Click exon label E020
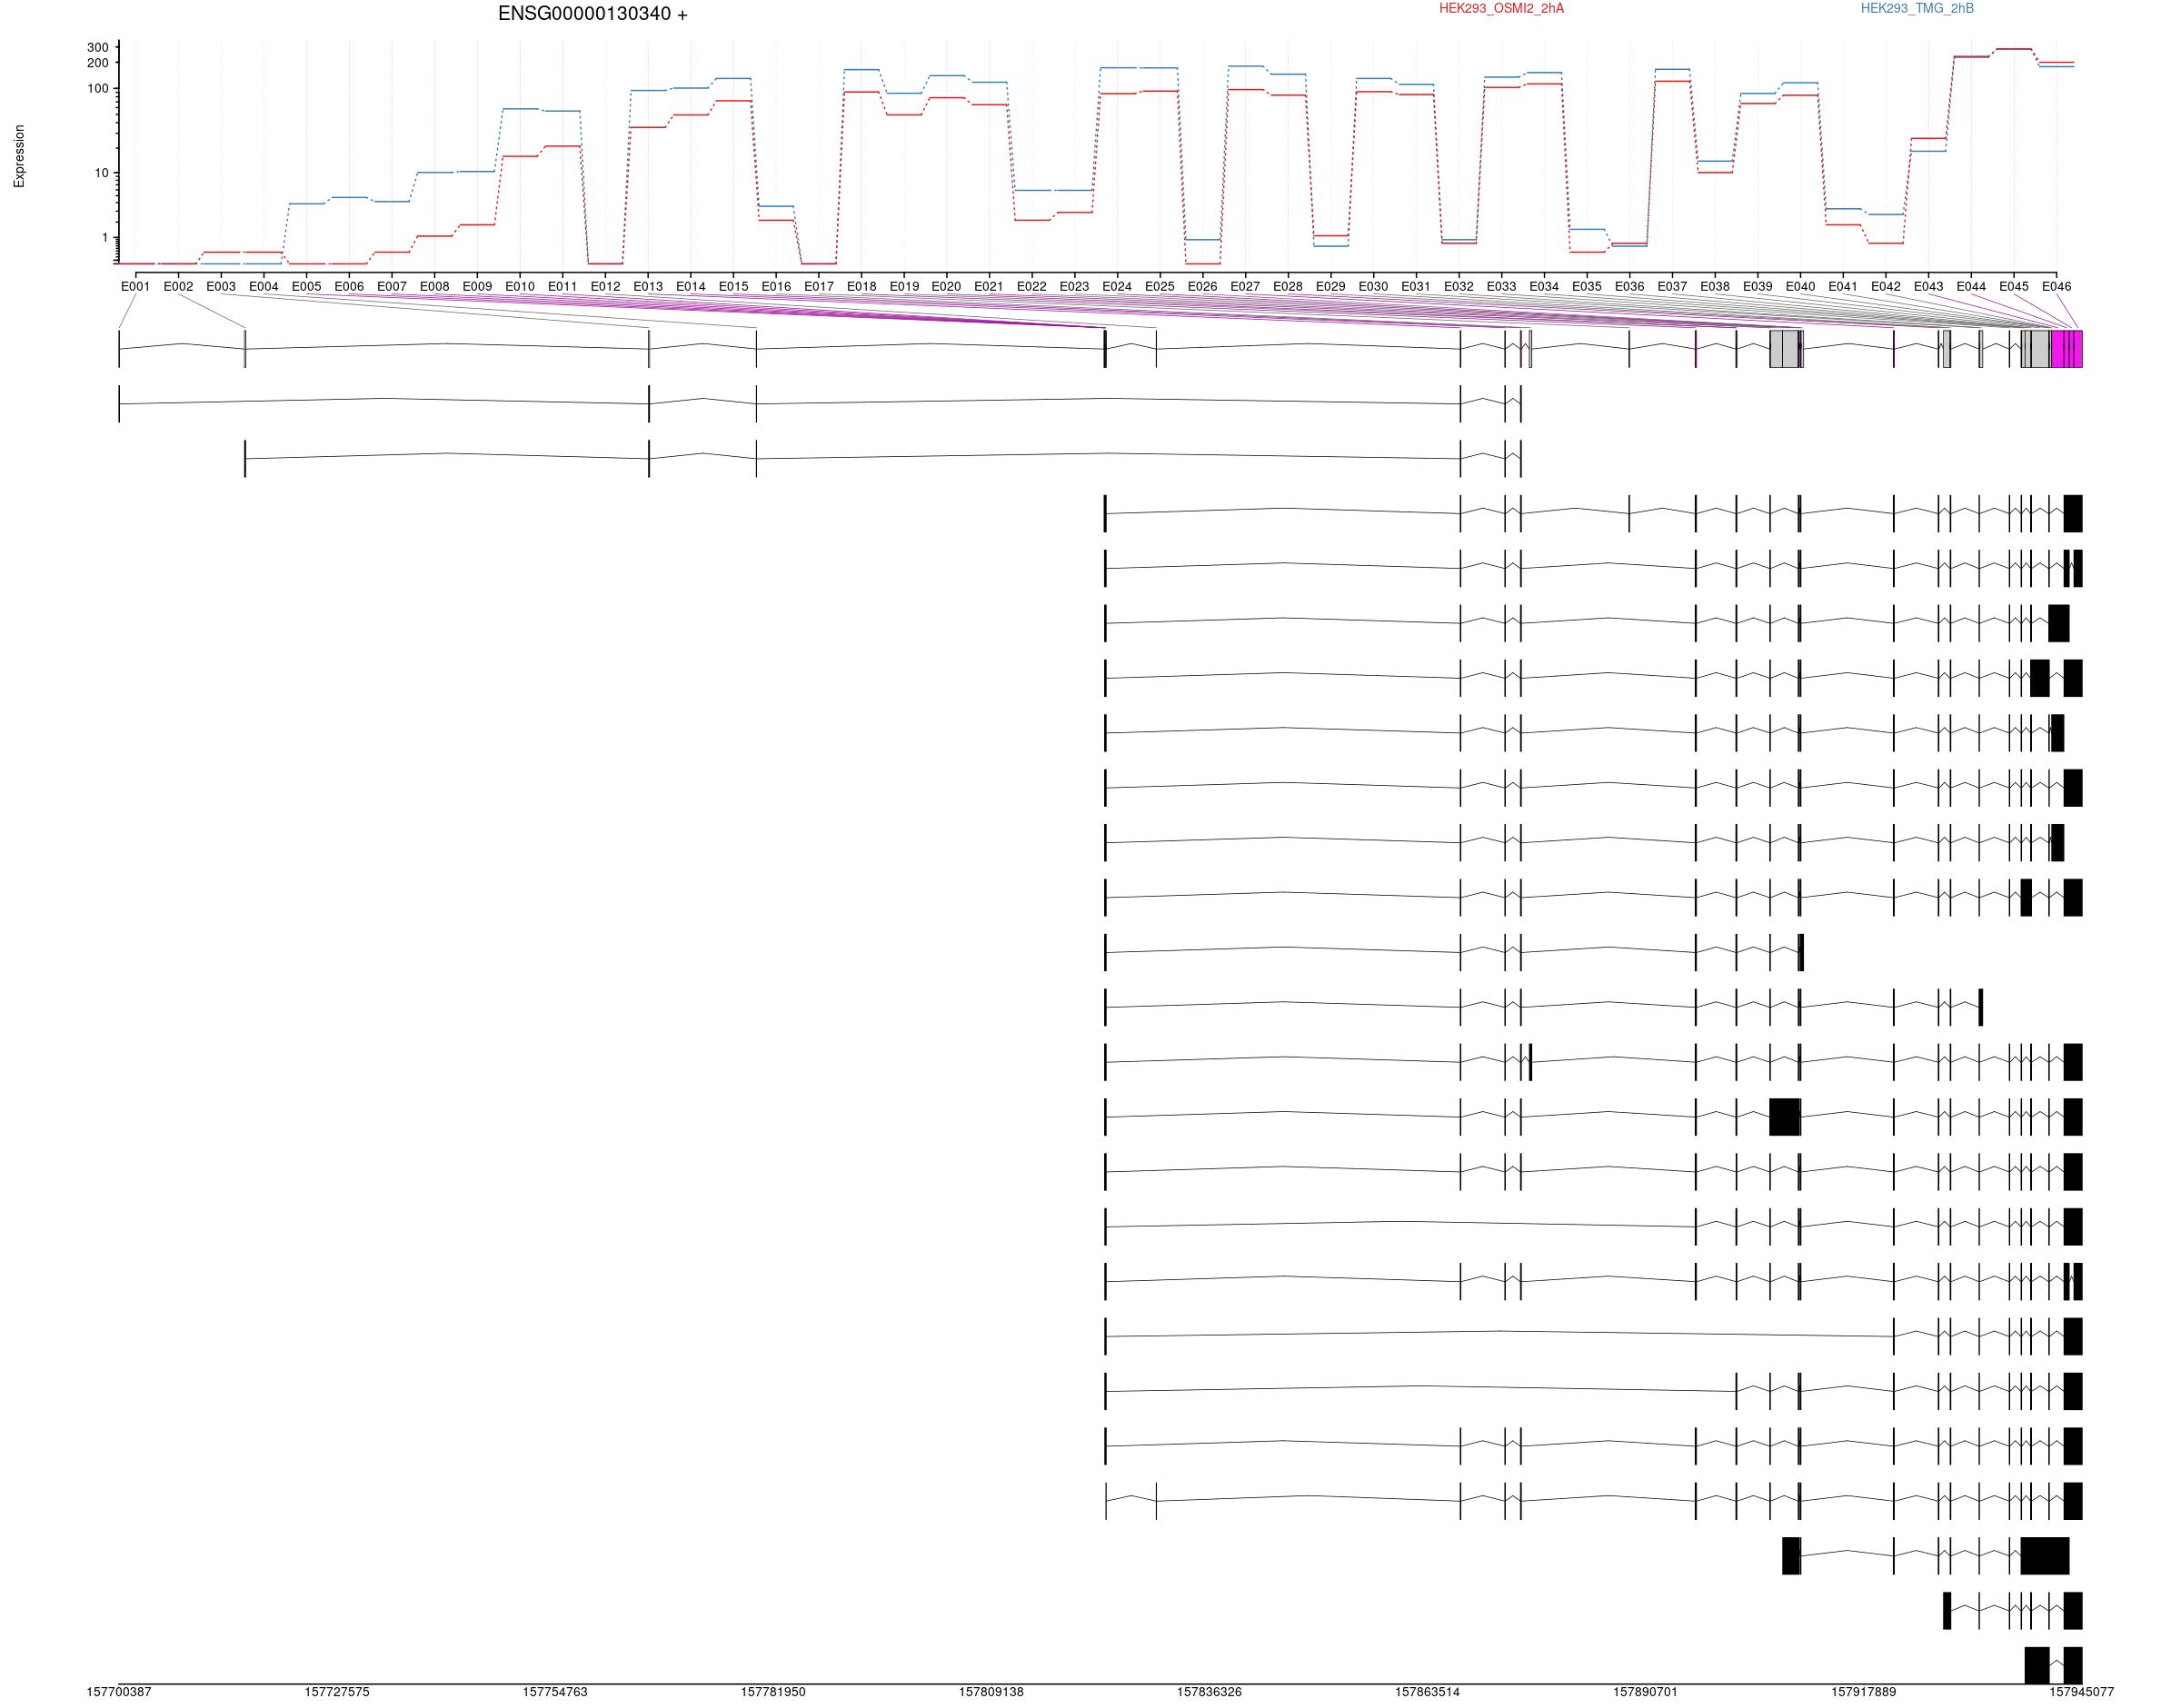The image size is (2181, 1708). [x=947, y=287]
